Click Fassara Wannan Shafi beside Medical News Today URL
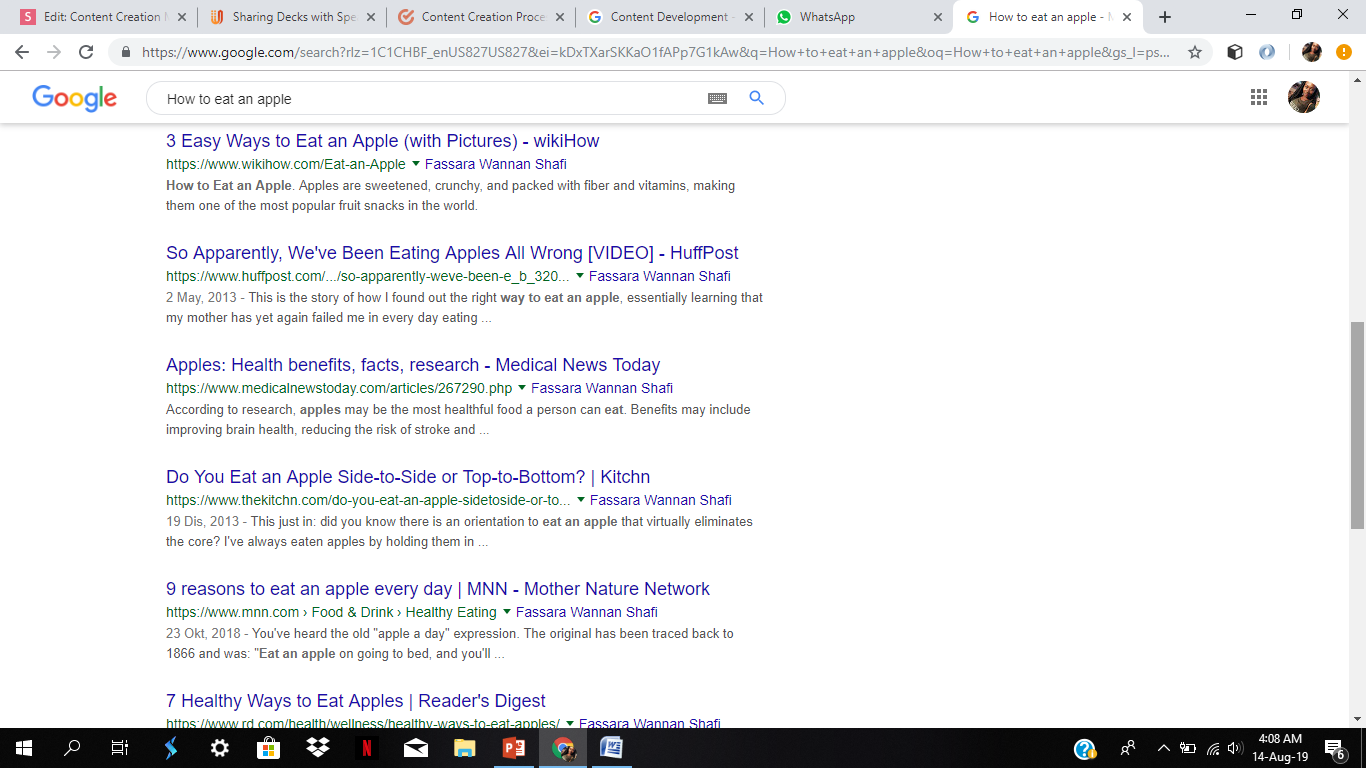 tap(602, 388)
